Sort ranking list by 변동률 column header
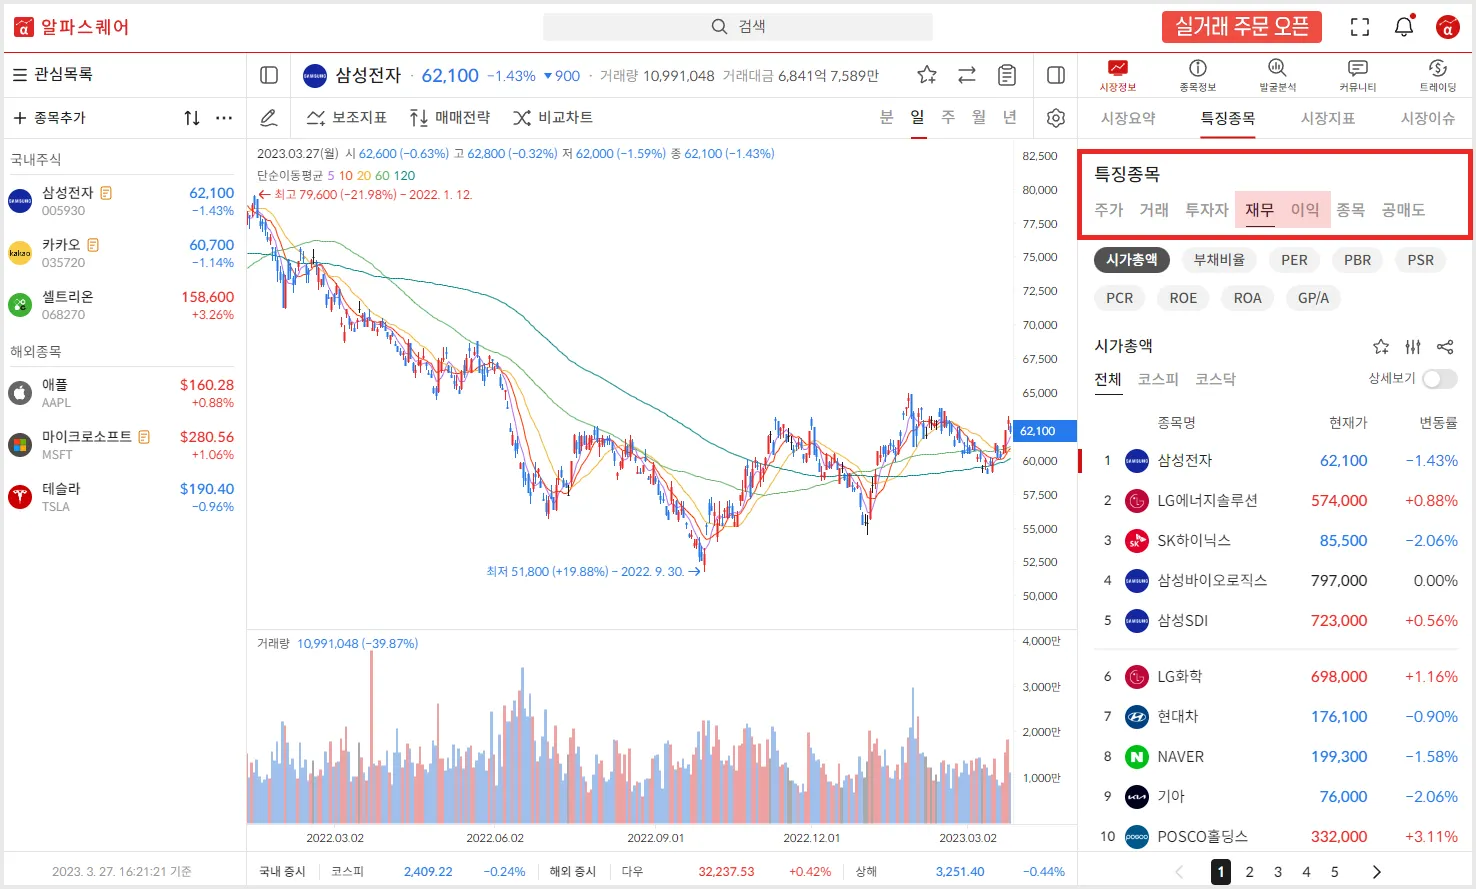This screenshot has width=1476, height=889. pyautogui.click(x=1438, y=423)
